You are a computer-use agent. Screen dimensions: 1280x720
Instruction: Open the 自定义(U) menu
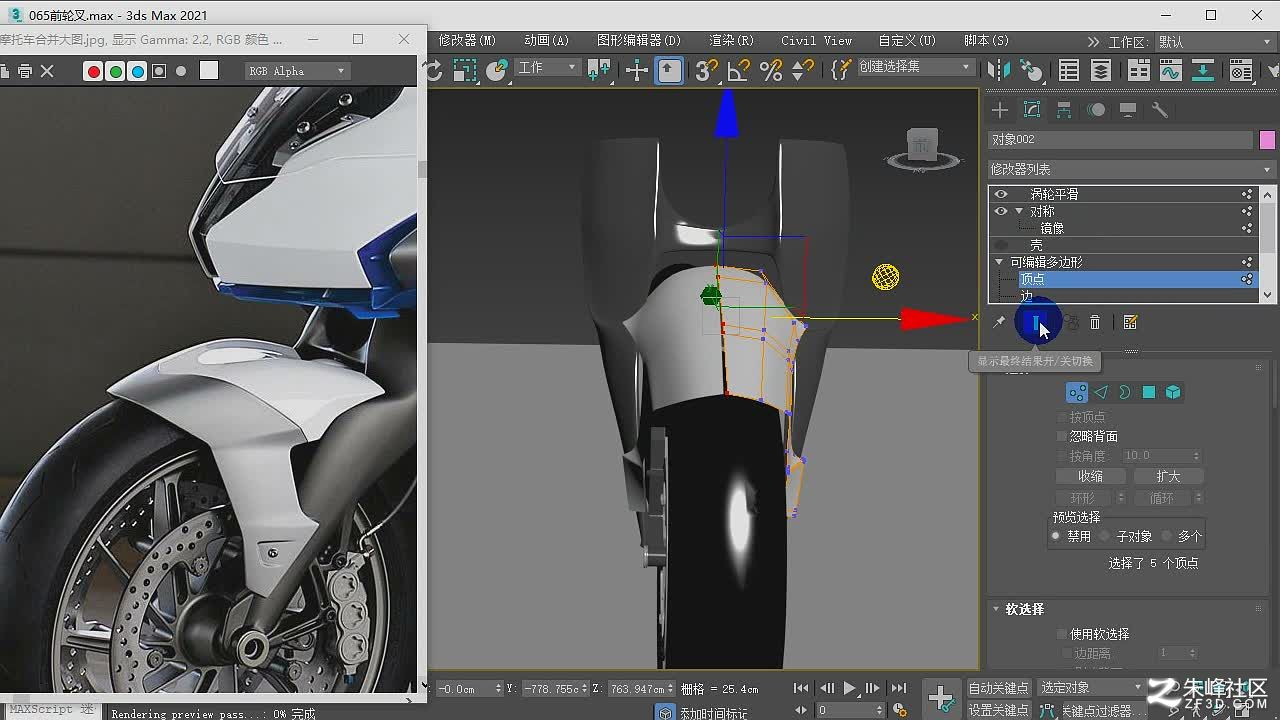pyautogui.click(x=907, y=41)
